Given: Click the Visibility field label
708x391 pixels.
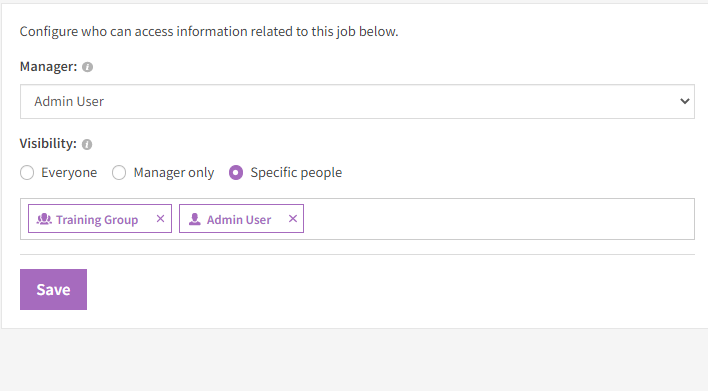Looking at the screenshot, I should pyautogui.click(x=48, y=144).
